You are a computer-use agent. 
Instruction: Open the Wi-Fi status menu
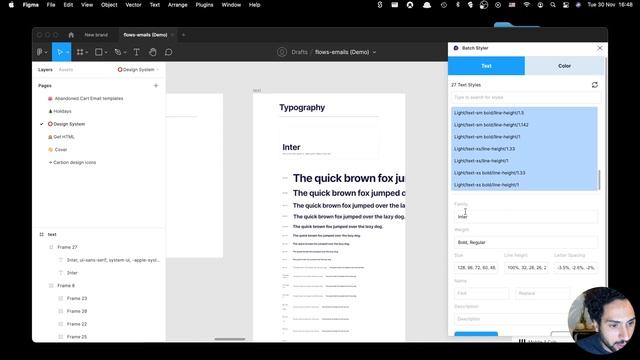[527, 5]
